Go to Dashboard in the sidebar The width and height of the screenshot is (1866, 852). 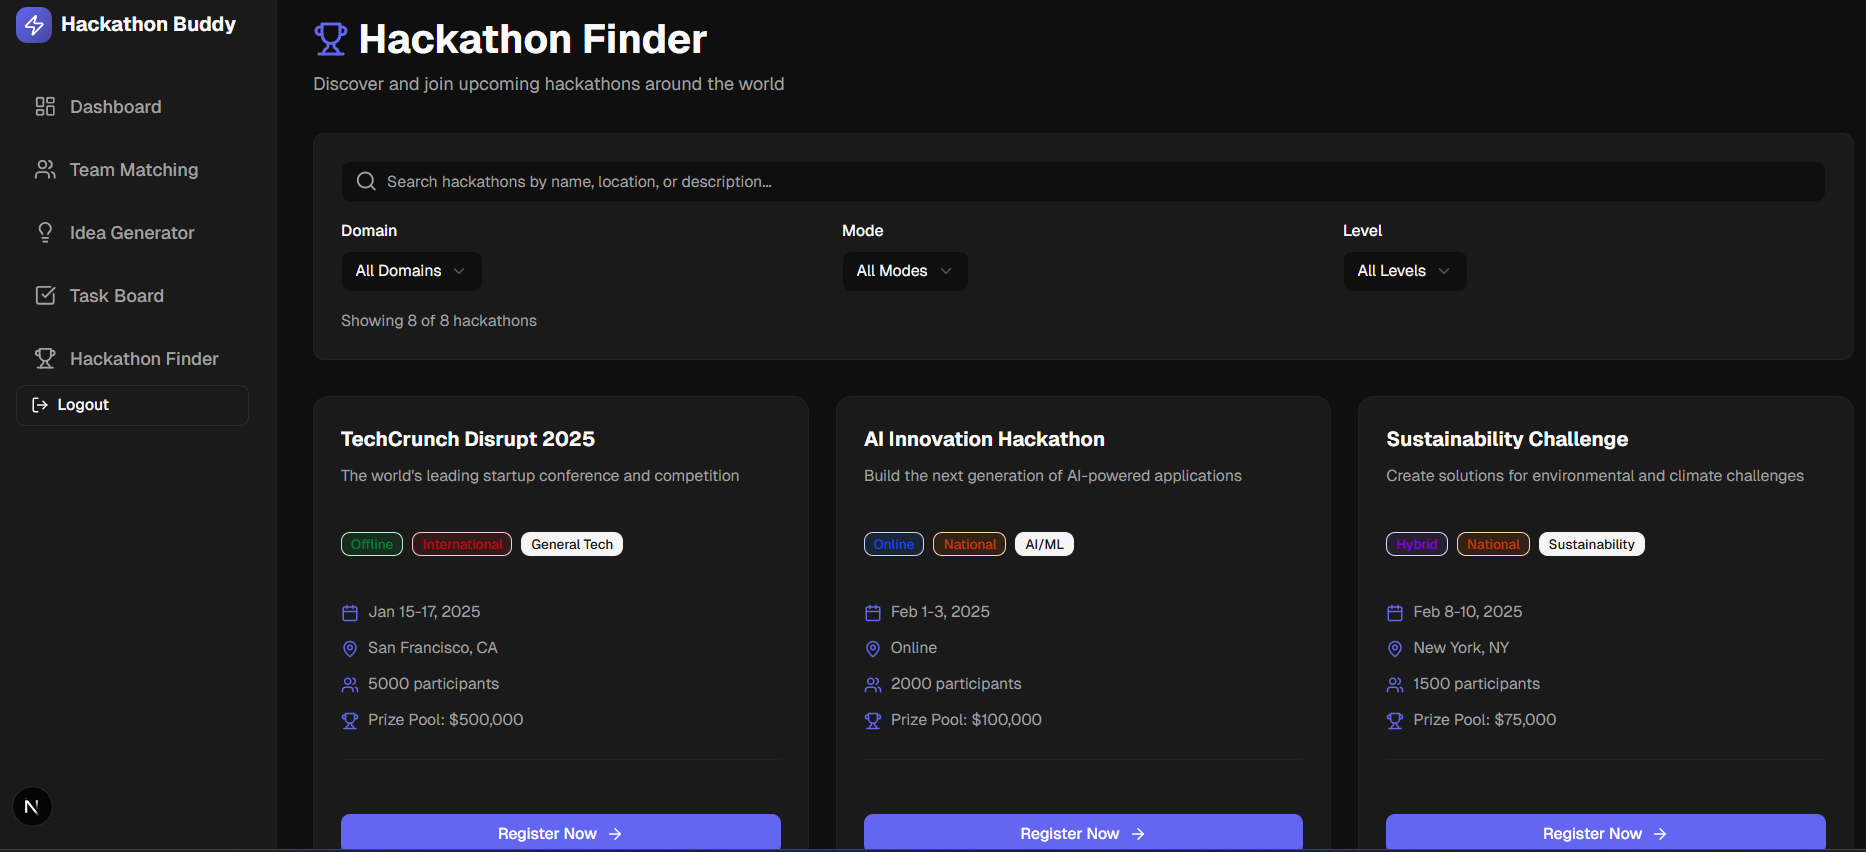[132, 107]
